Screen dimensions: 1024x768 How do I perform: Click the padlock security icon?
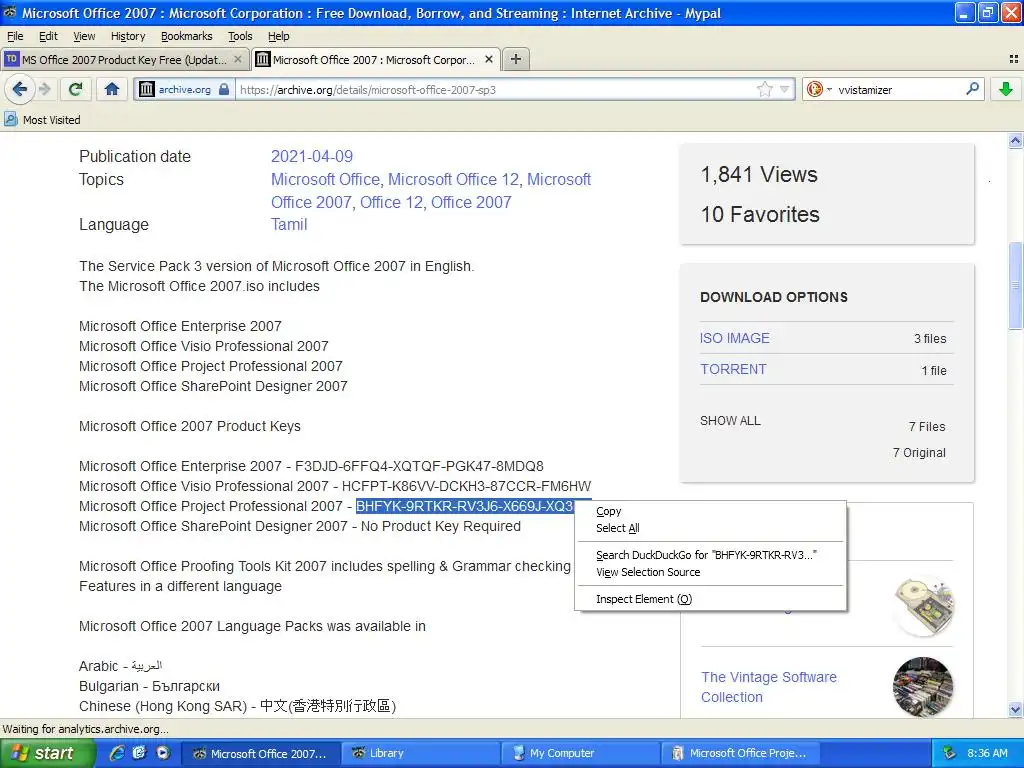tap(224, 89)
